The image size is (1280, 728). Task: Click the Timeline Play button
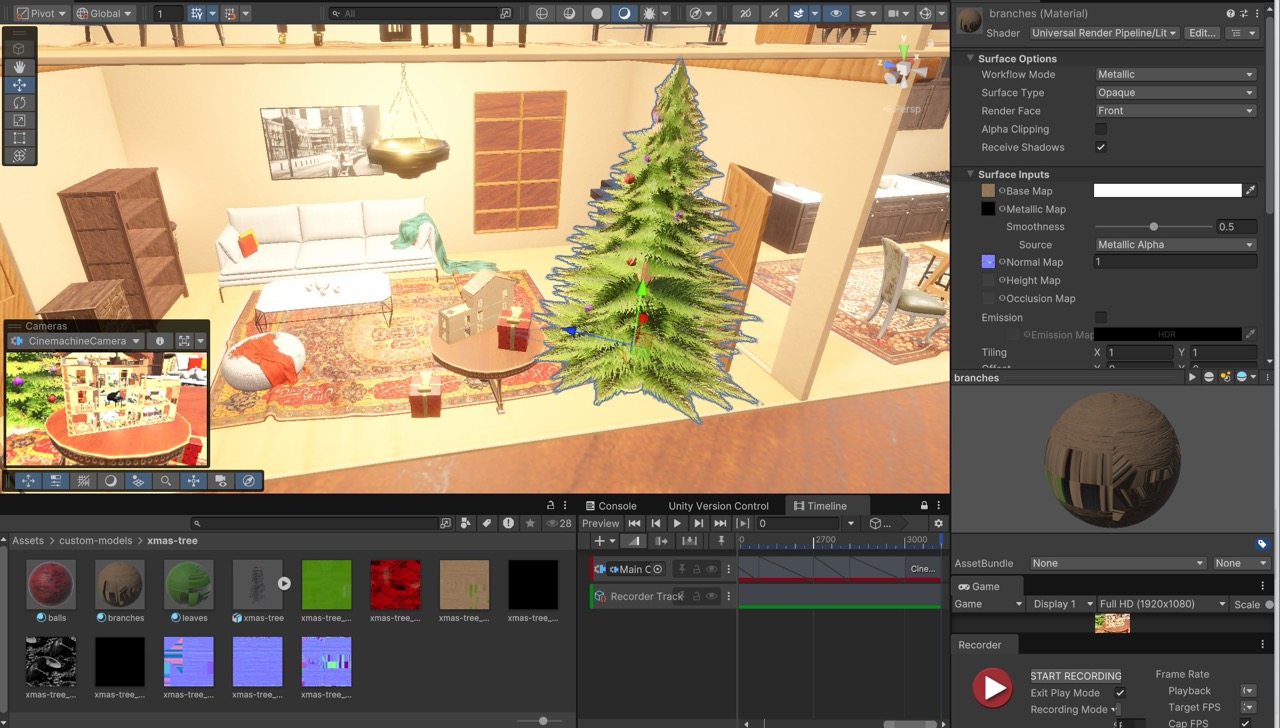click(x=677, y=523)
